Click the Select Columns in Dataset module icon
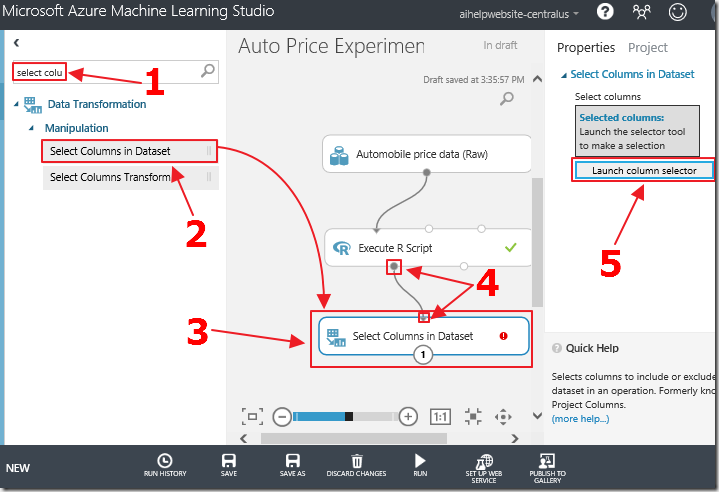 click(x=336, y=337)
